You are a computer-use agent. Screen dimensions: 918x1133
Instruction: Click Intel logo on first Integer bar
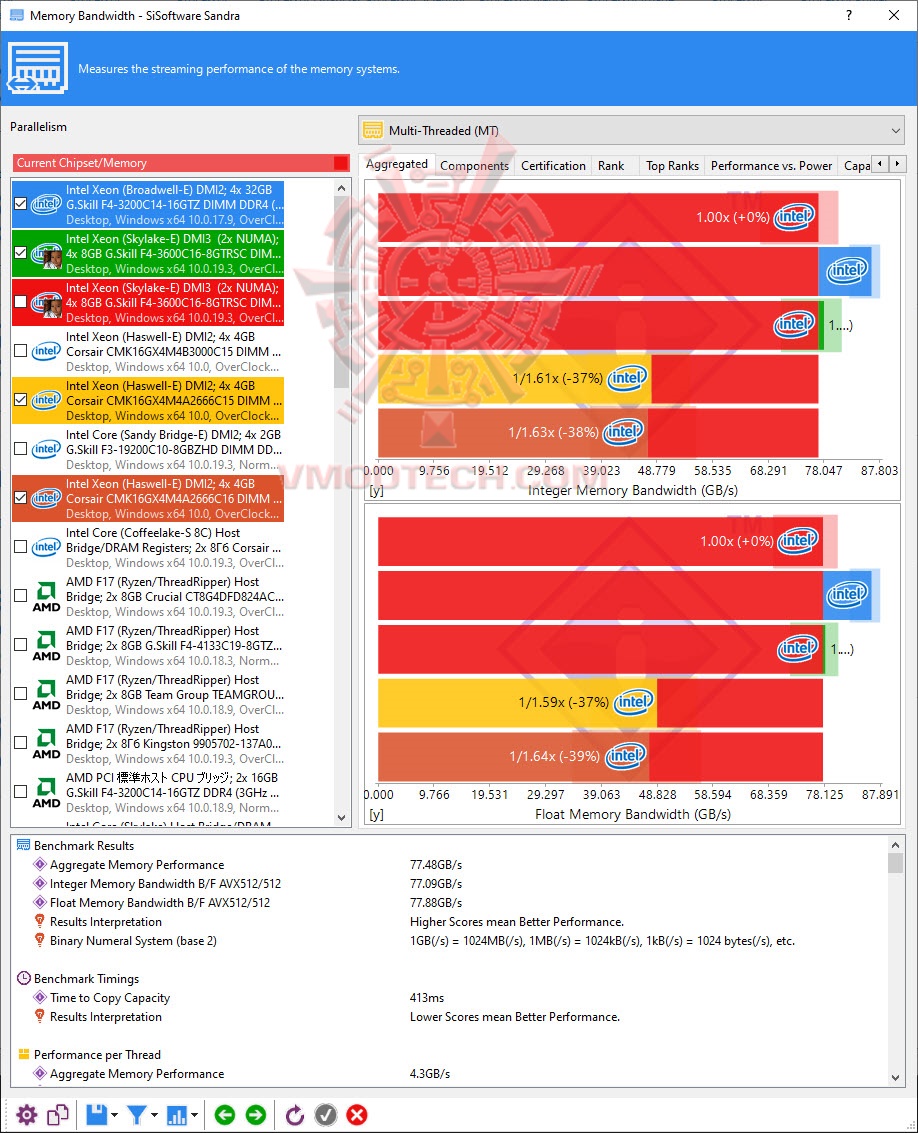[x=794, y=217]
